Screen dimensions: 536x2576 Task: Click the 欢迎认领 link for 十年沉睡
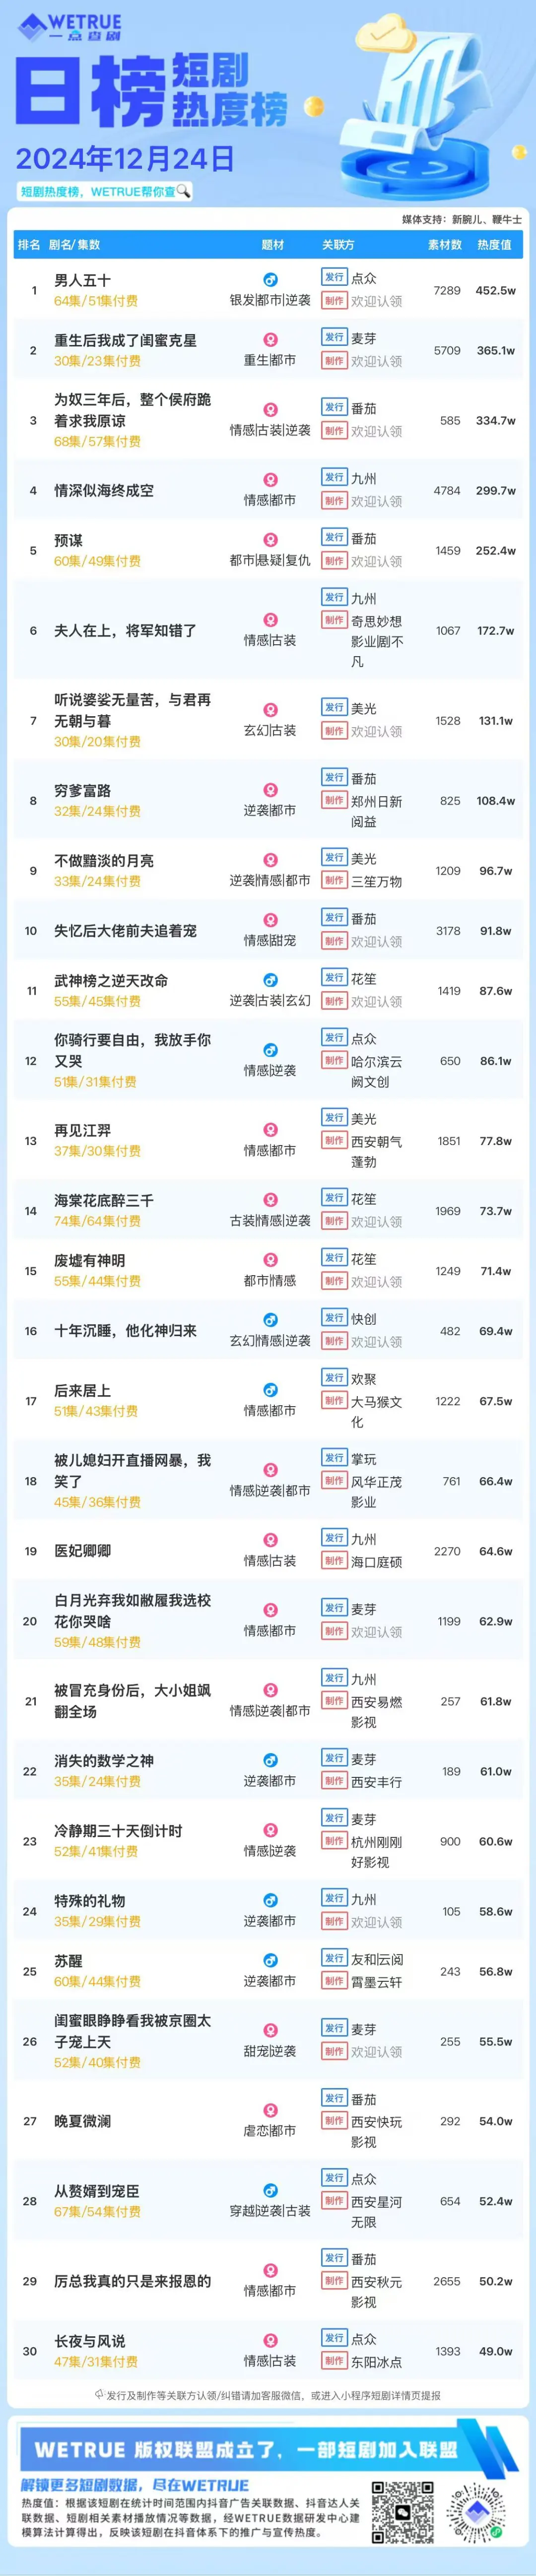click(x=376, y=1342)
